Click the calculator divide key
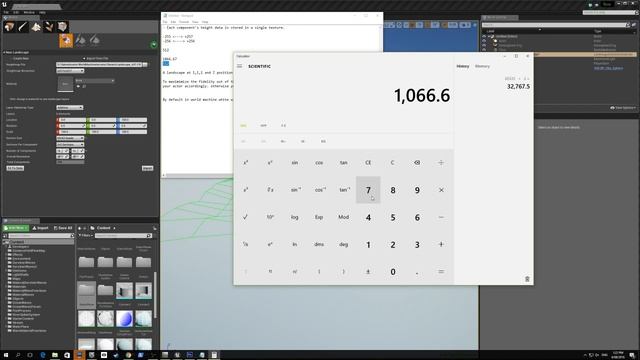Screen dimensions: 640x360 [x=441, y=162]
